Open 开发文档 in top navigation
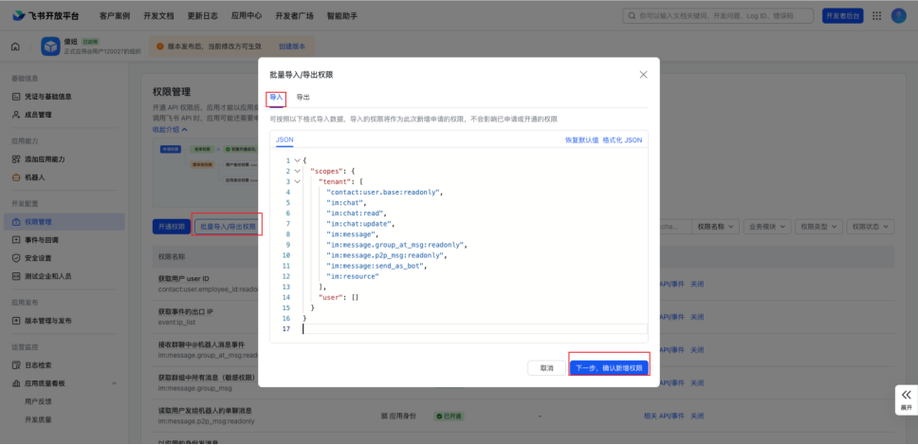The image size is (918, 445). [159, 16]
